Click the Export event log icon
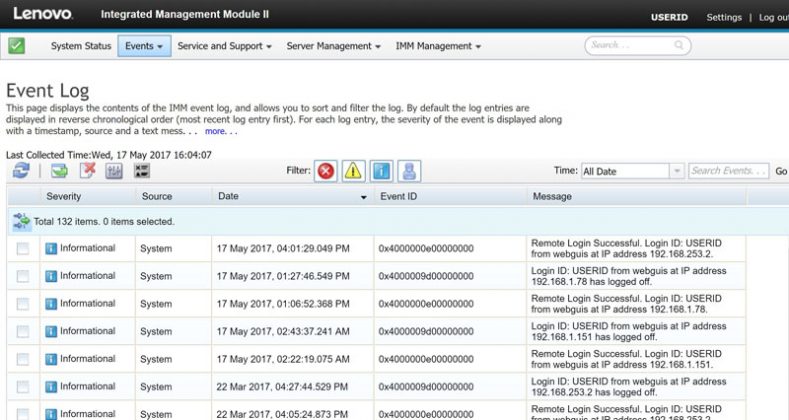The width and height of the screenshot is (789, 420). (x=59, y=171)
